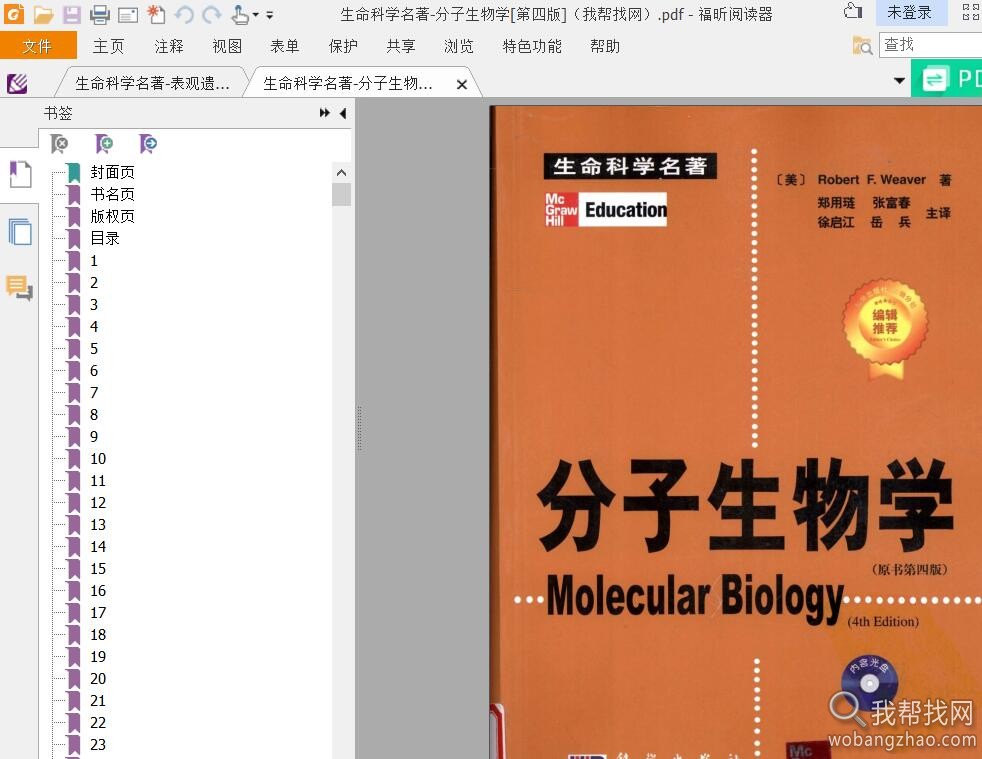982x759 pixels.
Task: Click bookmark ribbon icon beside 14
Action: tap(74, 547)
